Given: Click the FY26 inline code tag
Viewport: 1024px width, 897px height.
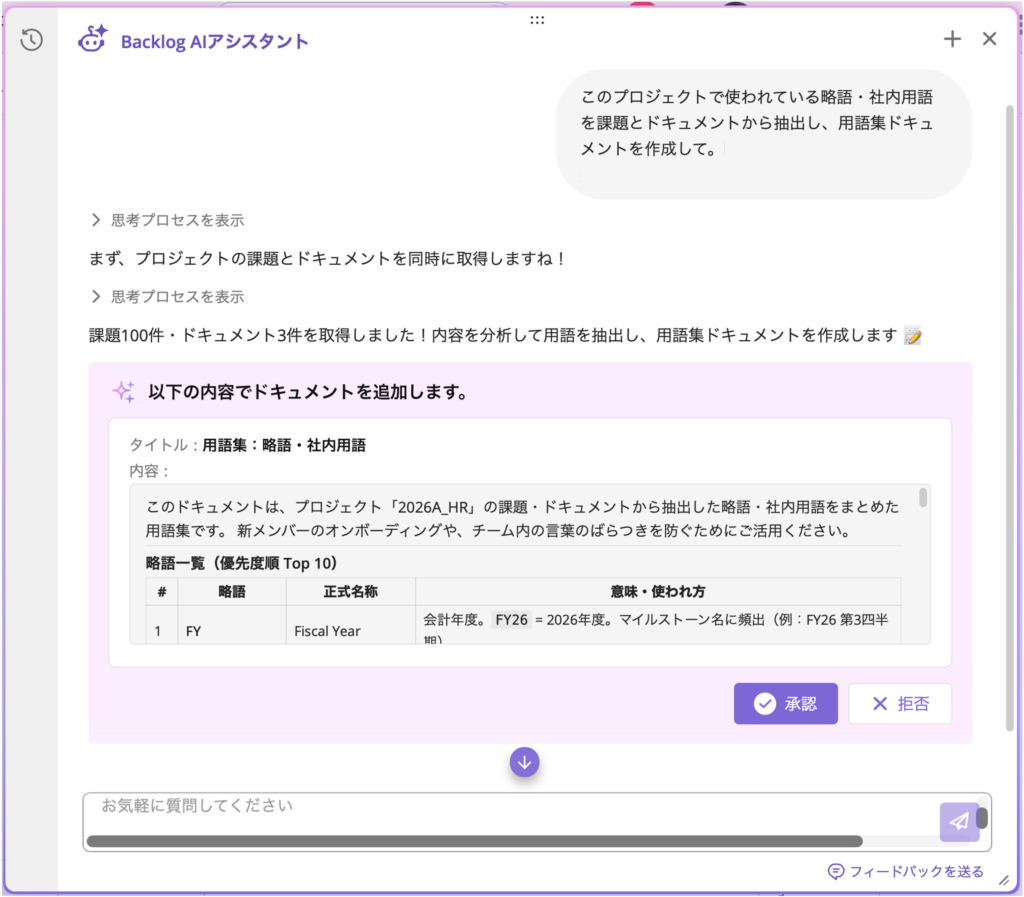Looking at the screenshot, I should coord(511,620).
